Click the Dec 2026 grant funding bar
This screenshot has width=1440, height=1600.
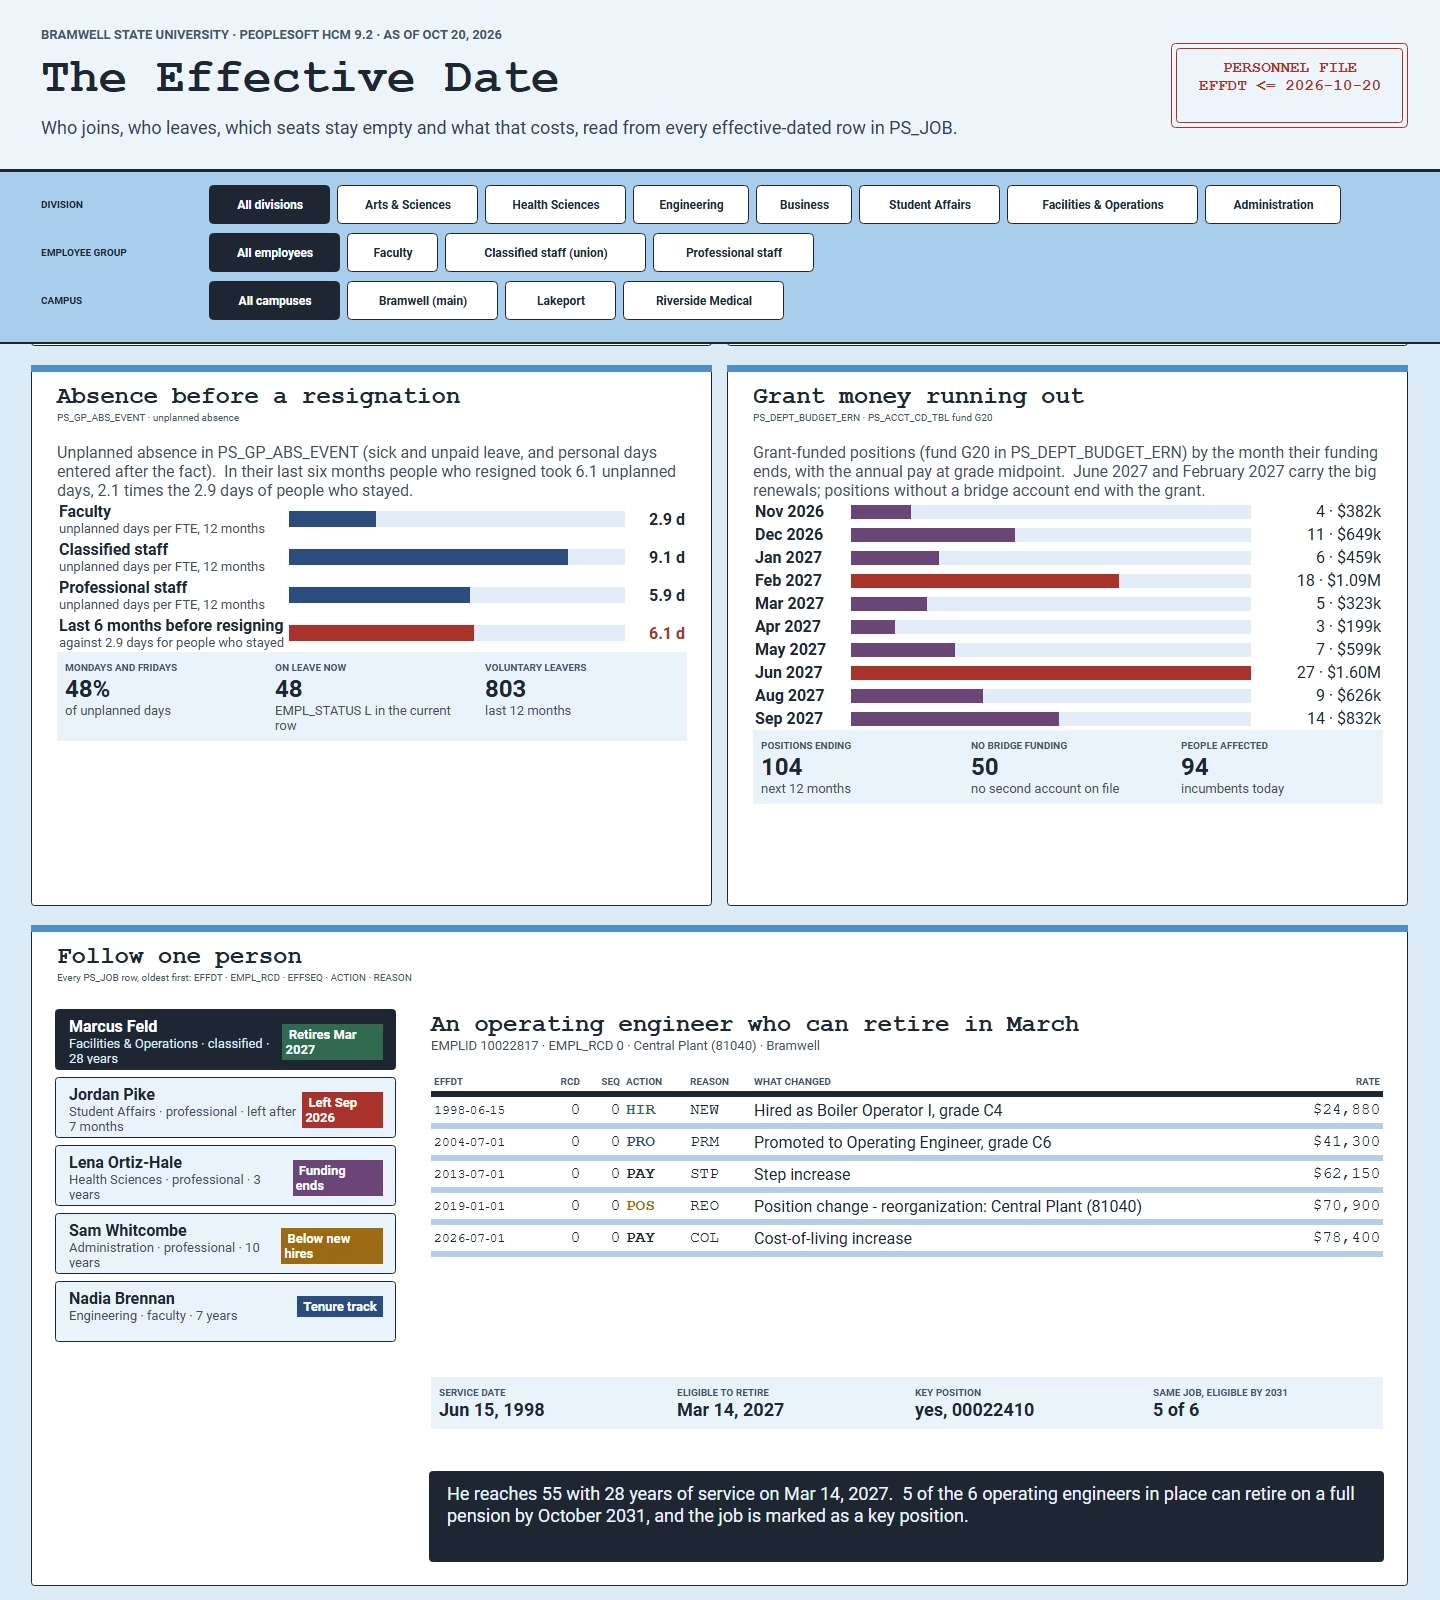[x=933, y=535]
